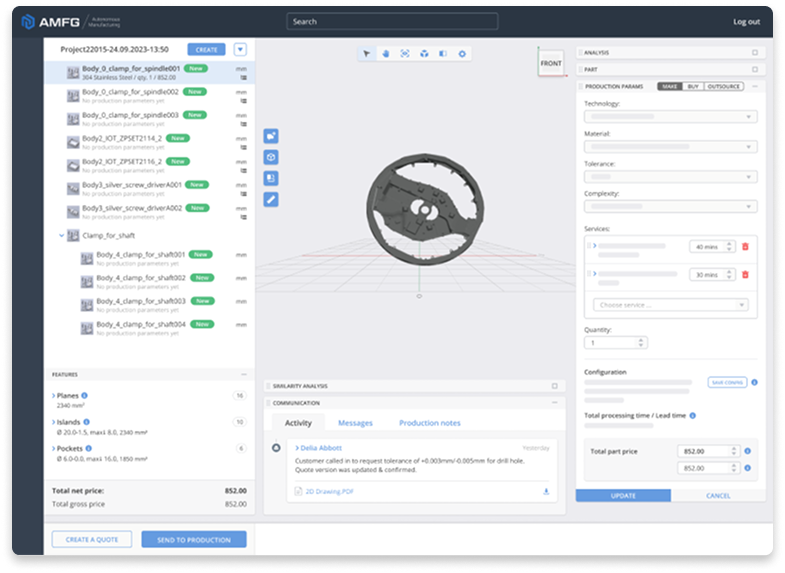Delete the 30 mins service

[x=745, y=274]
